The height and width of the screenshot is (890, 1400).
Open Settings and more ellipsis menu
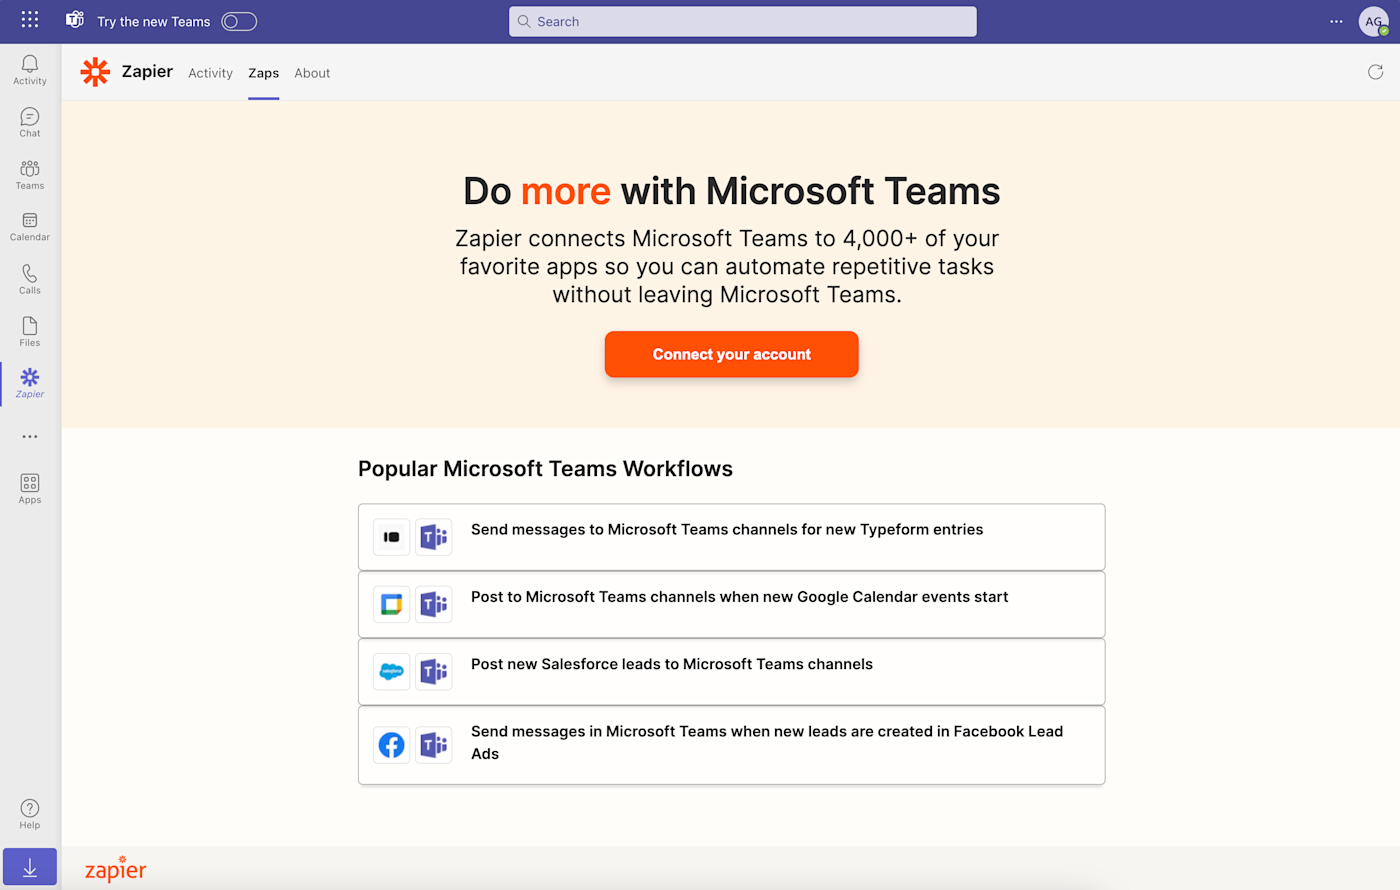1336,21
